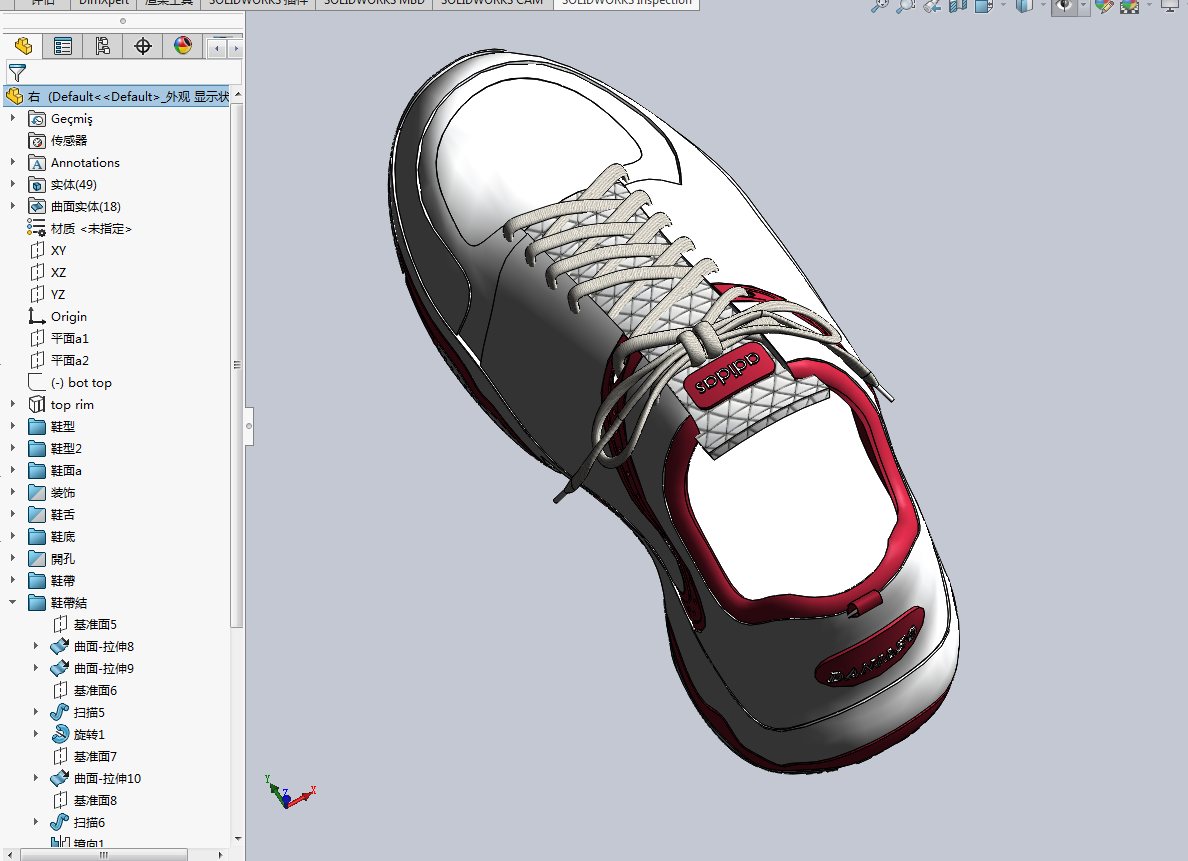The width and height of the screenshot is (1188, 861).
Task: Expand the 旋转1 feature
Action: pos(36,734)
